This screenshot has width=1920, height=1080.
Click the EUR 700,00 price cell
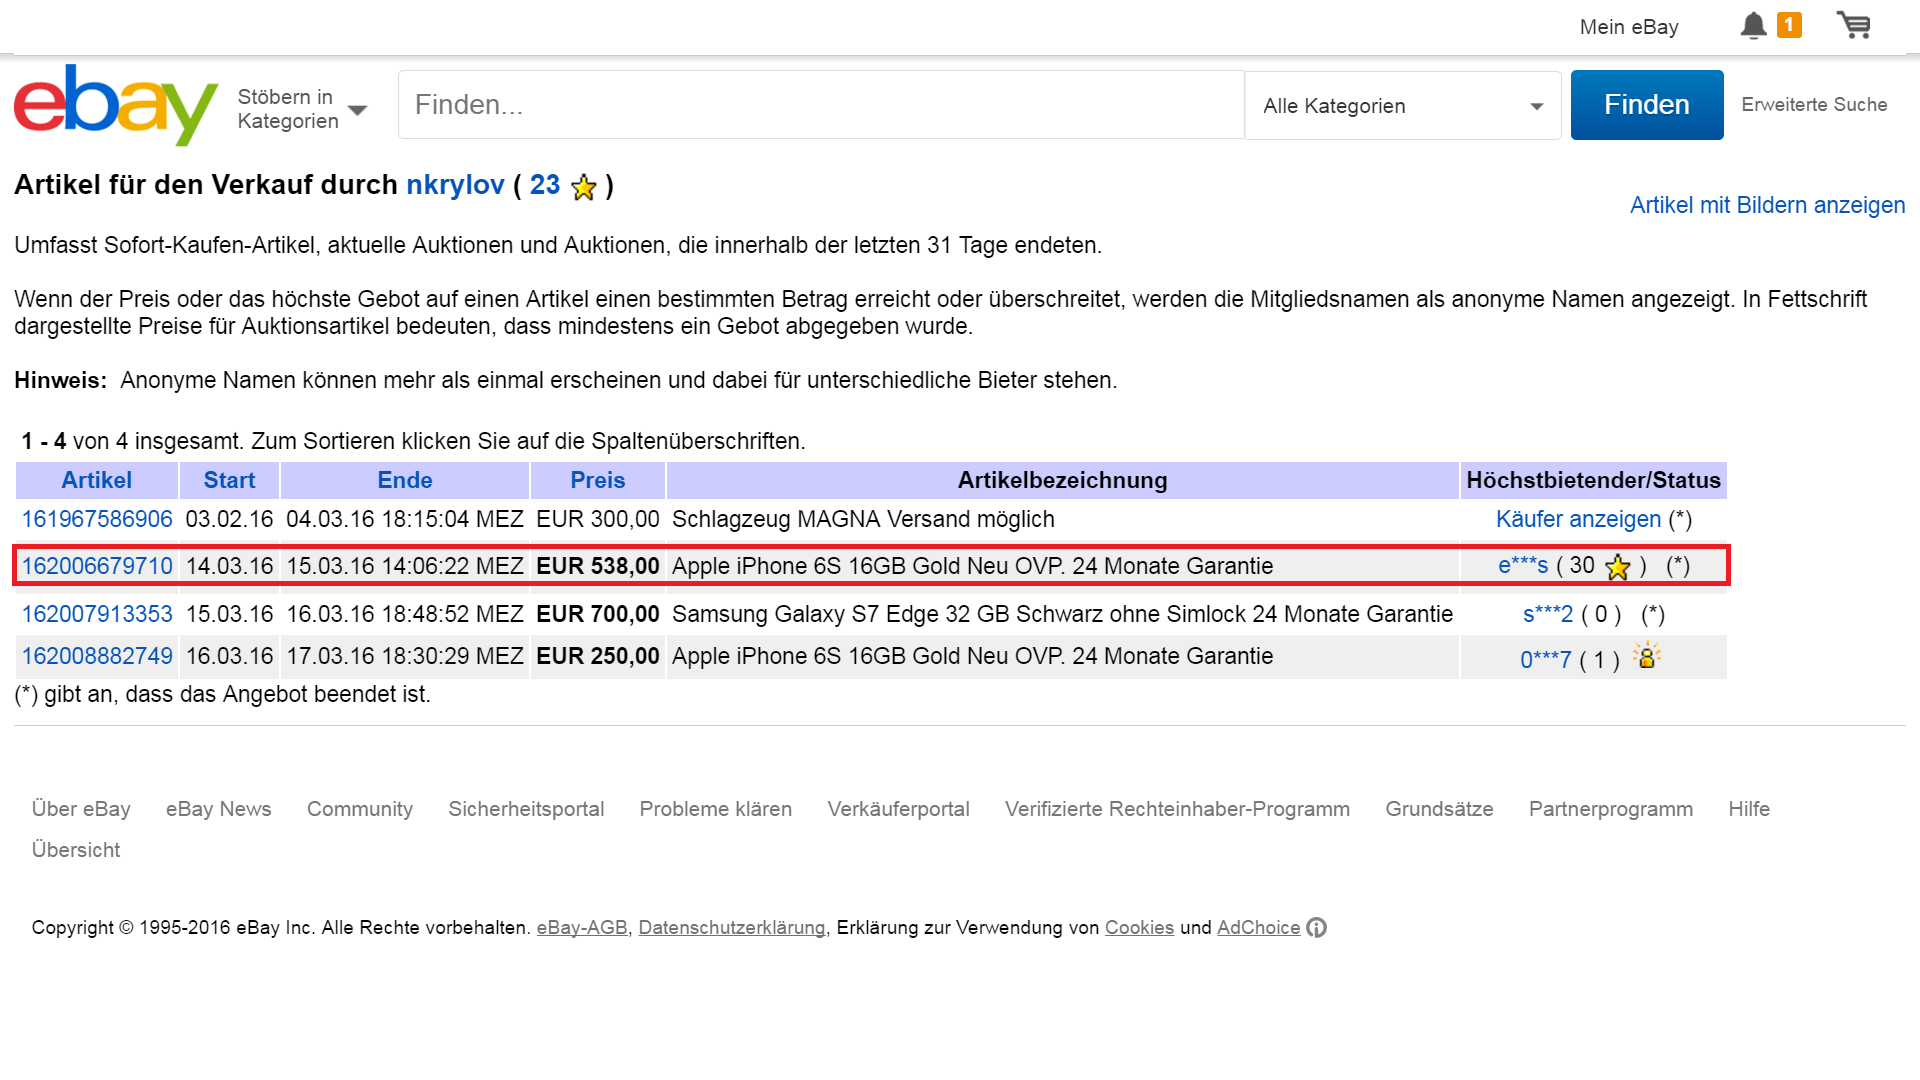598,614
